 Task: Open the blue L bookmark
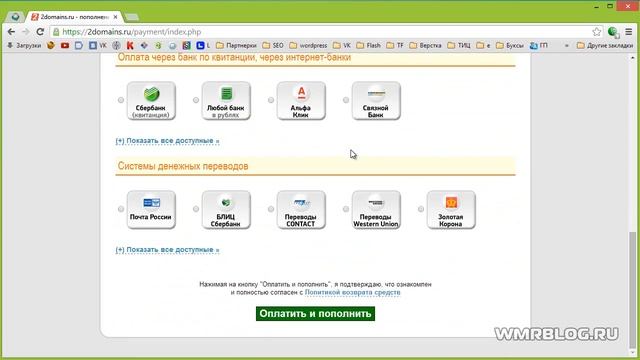pos(203,45)
